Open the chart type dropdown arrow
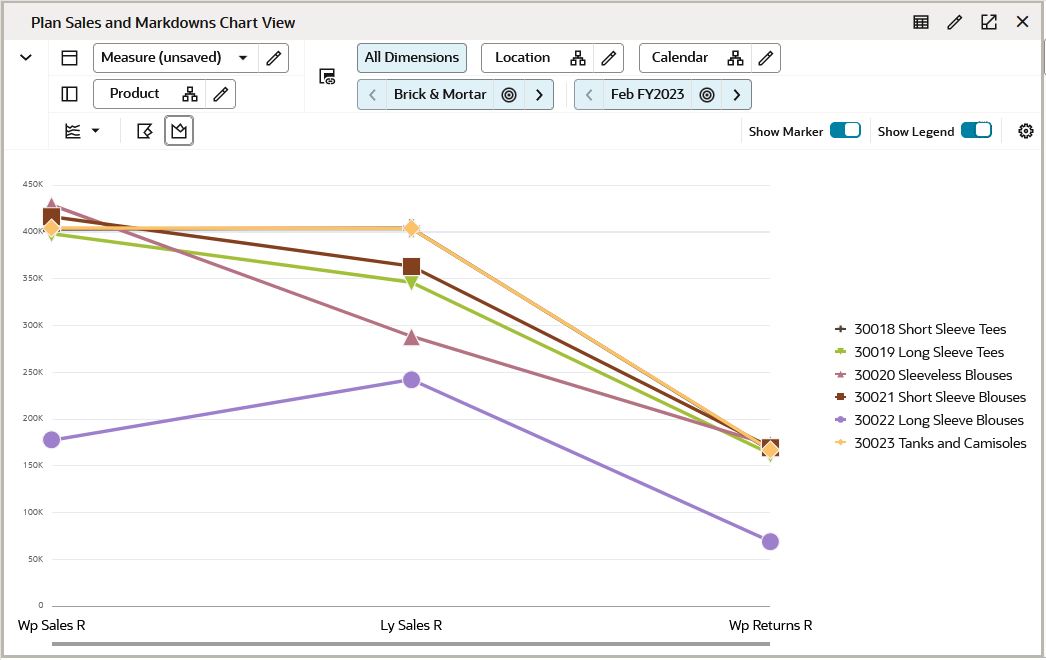This screenshot has width=1046, height=660. click(95, 131)
